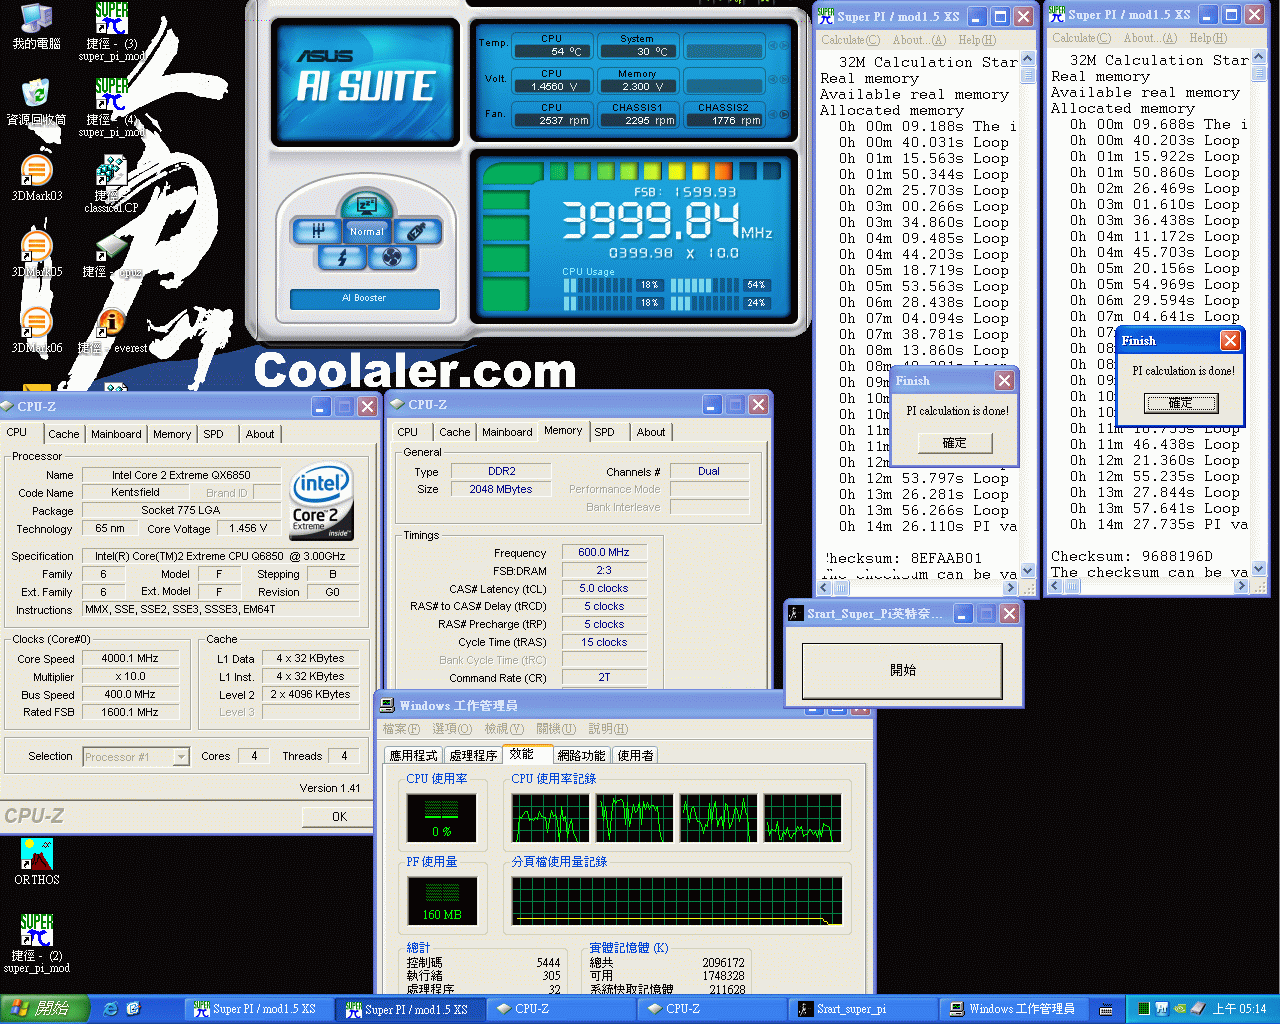Click horizontal scrollbar right arrow in left Super PI
The image size is (1280, 1024).
click(1010, 588)
